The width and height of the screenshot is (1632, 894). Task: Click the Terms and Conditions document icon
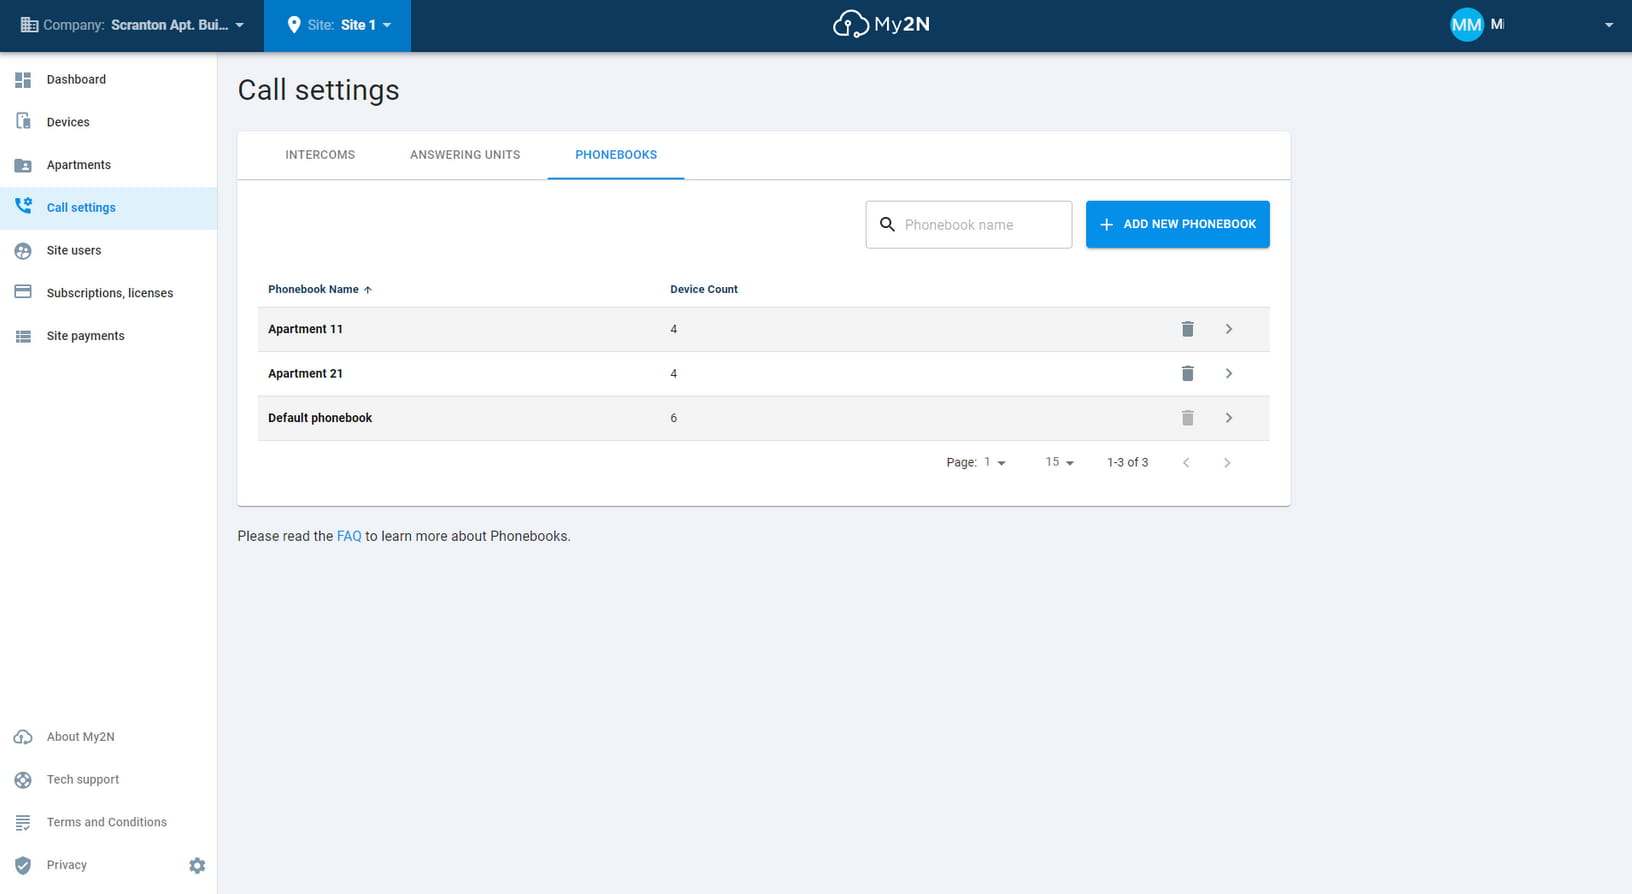tap(23, 822)
